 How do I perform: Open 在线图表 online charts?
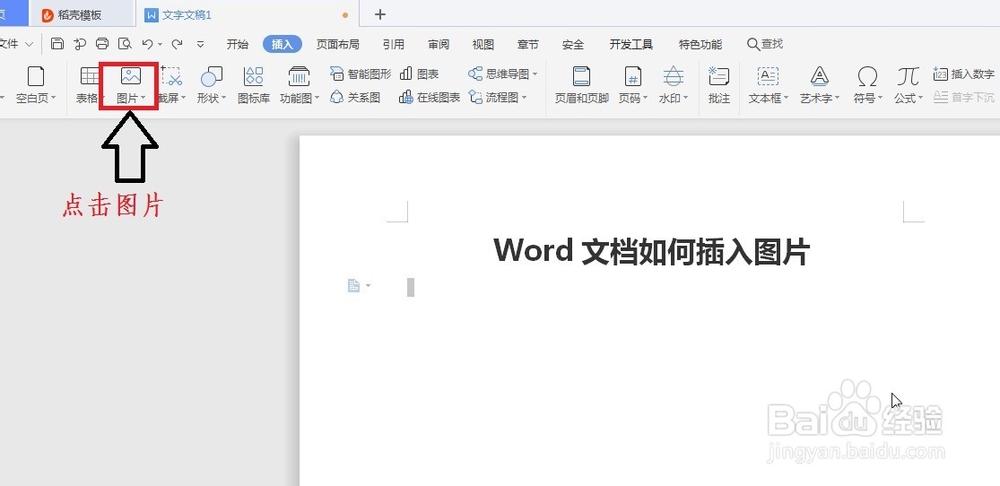[x=429, y=98]
